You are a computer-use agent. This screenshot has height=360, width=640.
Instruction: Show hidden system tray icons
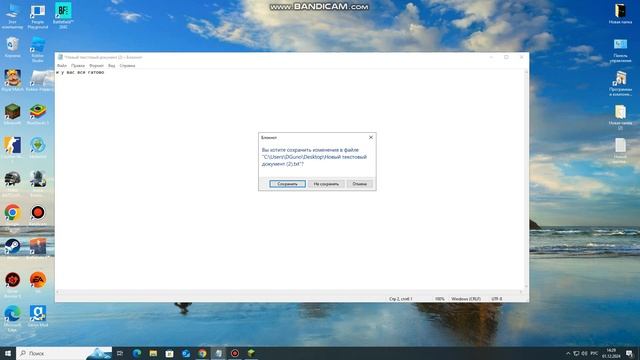click(x=568, y=353)
